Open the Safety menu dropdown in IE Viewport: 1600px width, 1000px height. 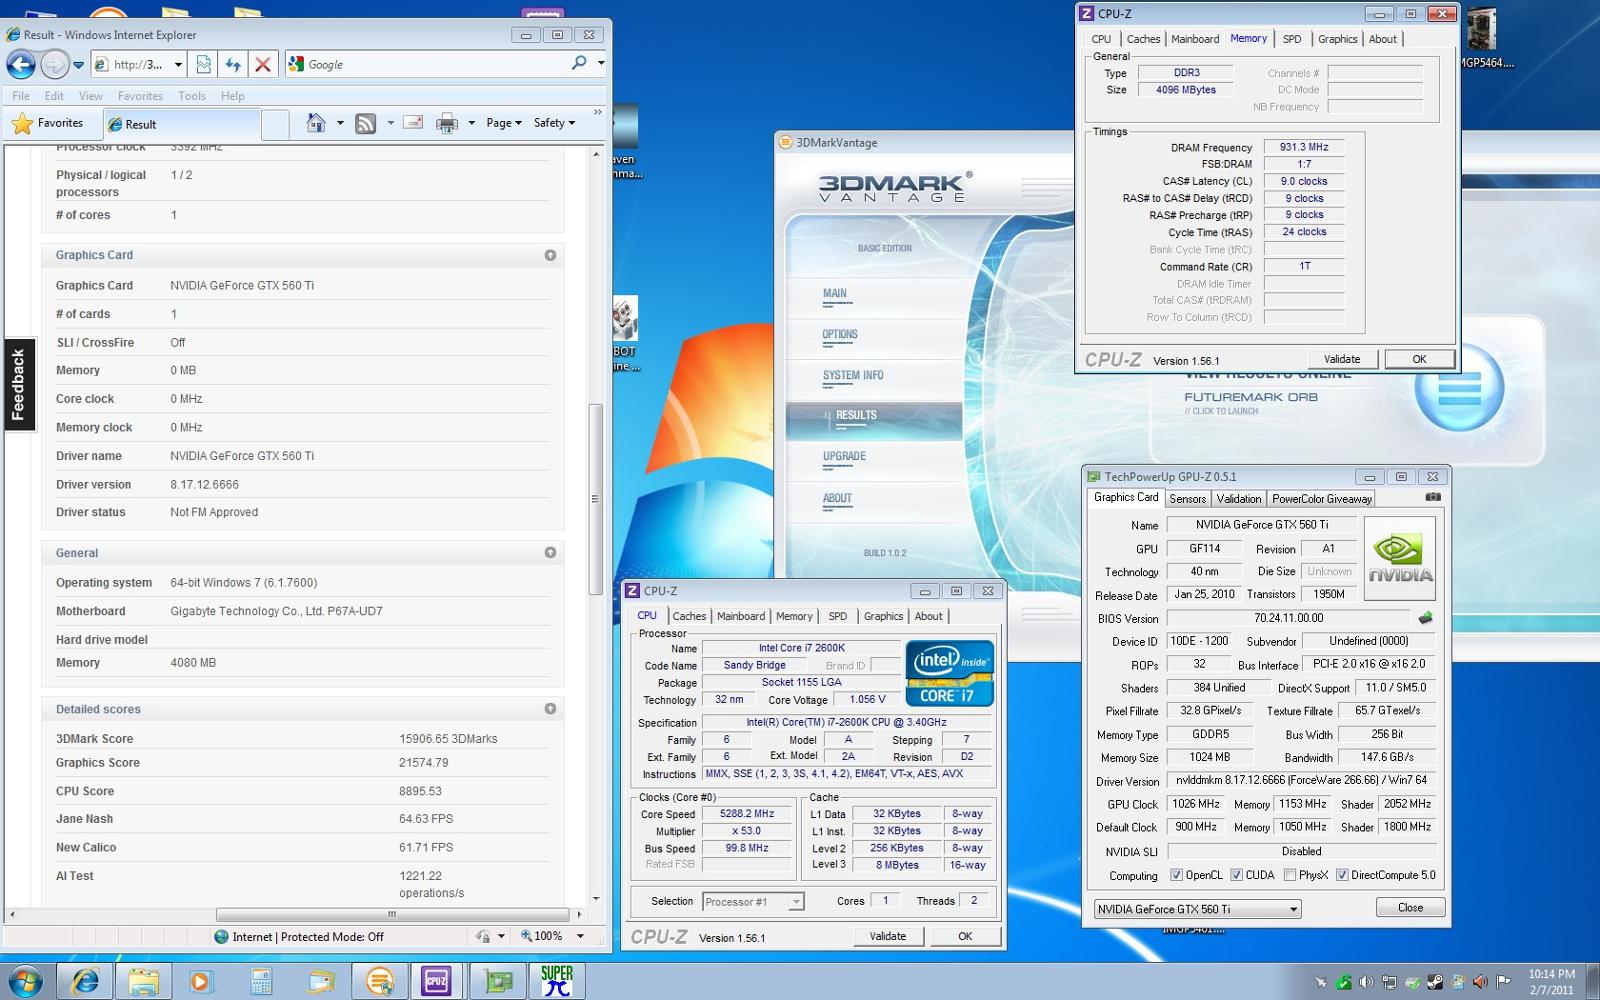[x=554, y=123]
